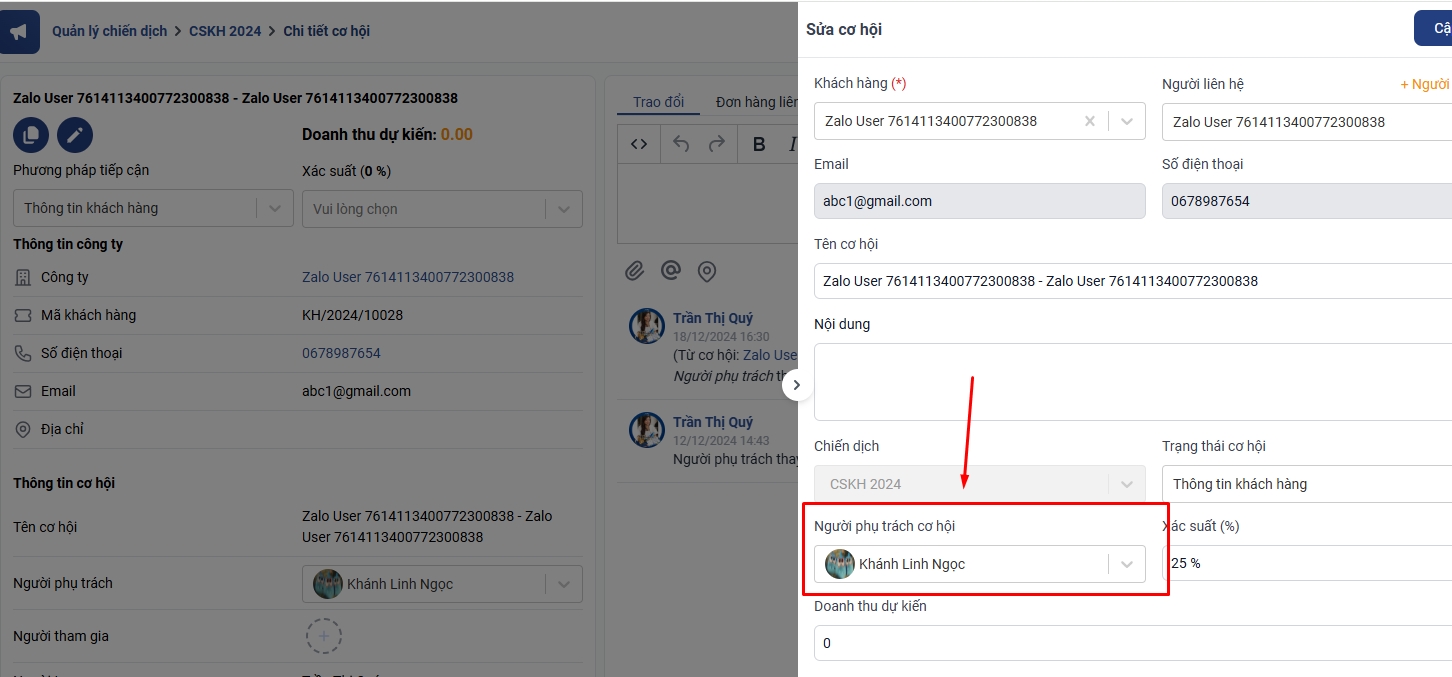Switch to the Trao đổi tab
Image resolution: width=1452 pixels, height=677 pixels.
pos(658,102)
